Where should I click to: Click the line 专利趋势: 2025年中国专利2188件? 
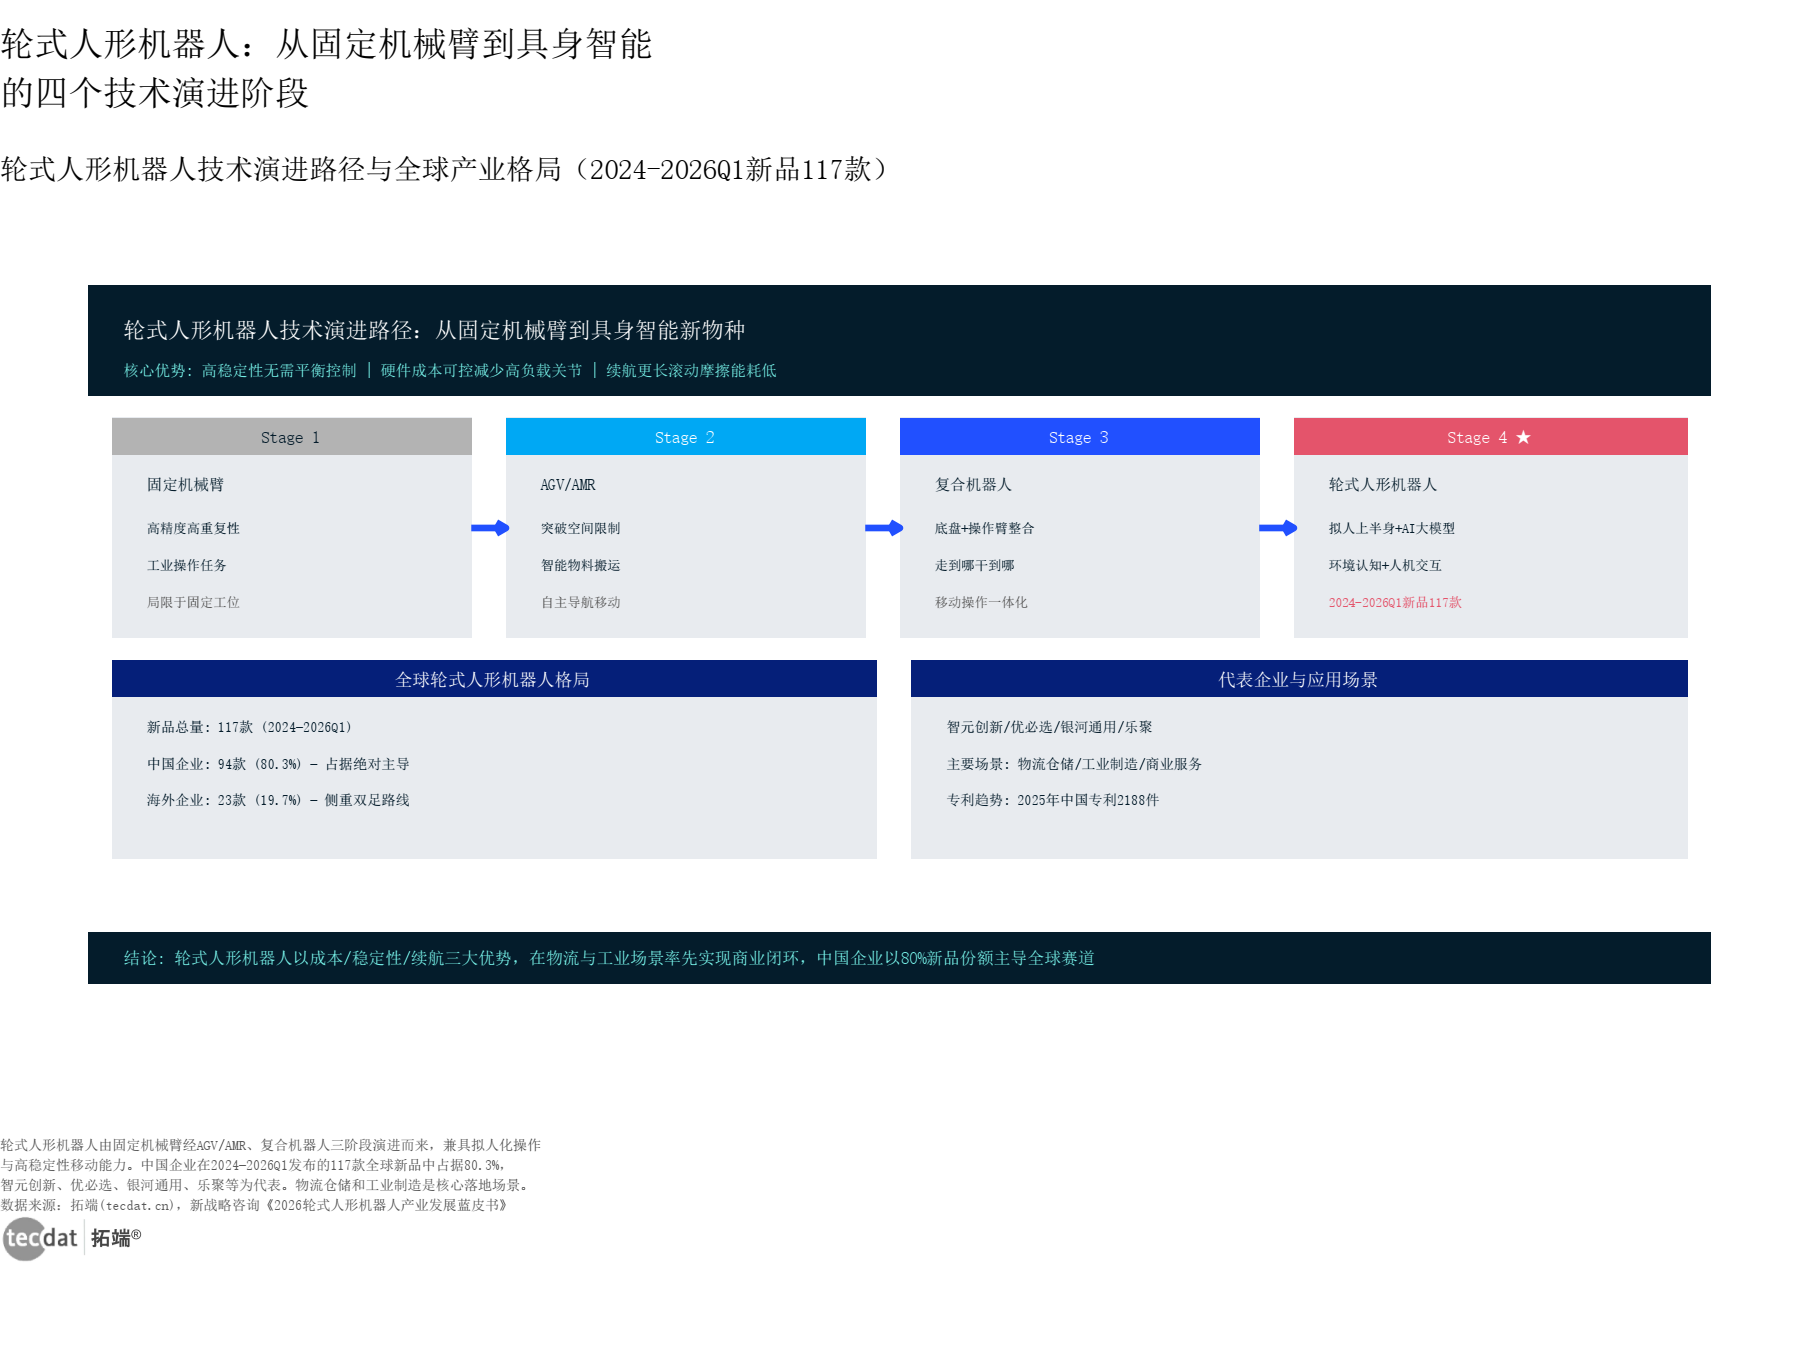[1053, 800]
